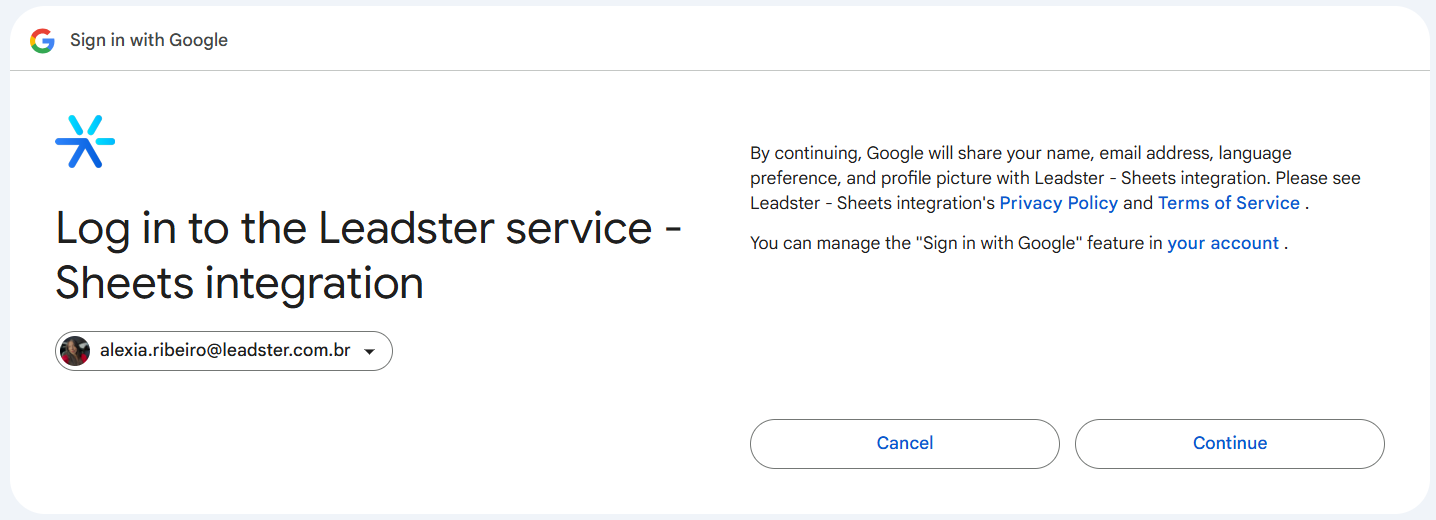This screenshot has height=520, width=1436.
Task: Click the words "email address" in the paragraph
Action: [1155, 153]
